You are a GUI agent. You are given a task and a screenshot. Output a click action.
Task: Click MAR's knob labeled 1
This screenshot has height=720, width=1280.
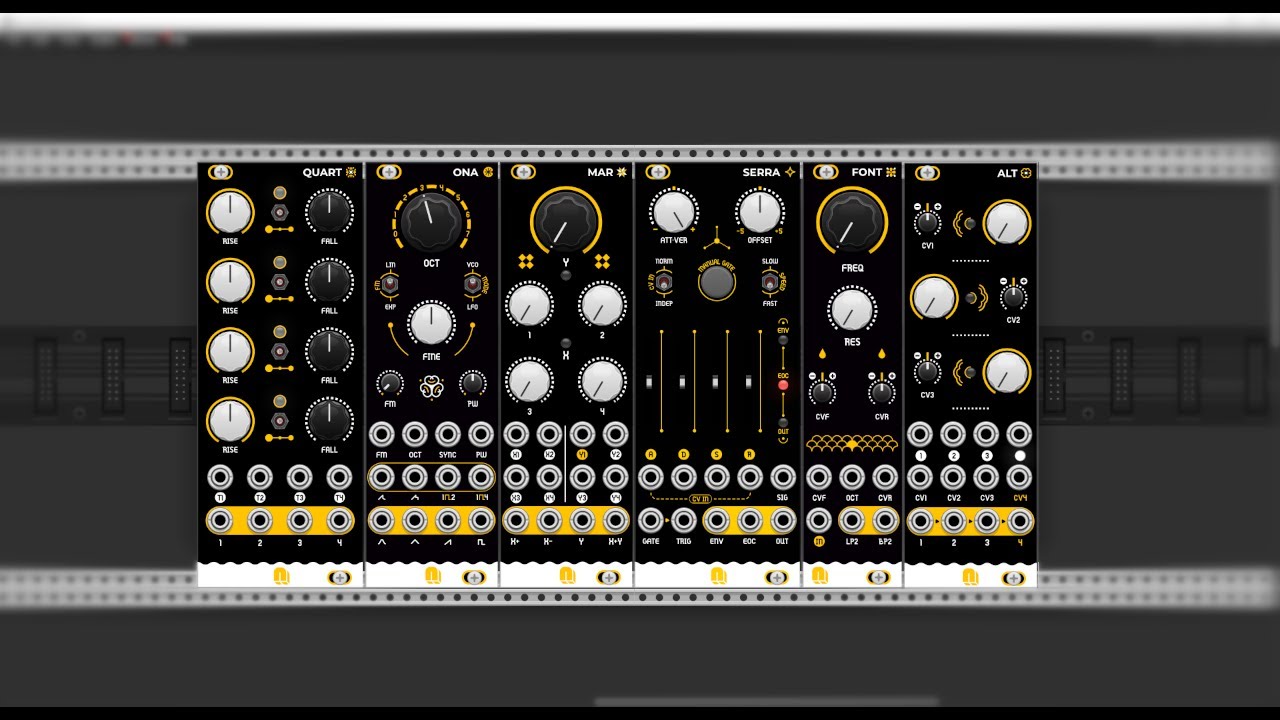[529, 304]
